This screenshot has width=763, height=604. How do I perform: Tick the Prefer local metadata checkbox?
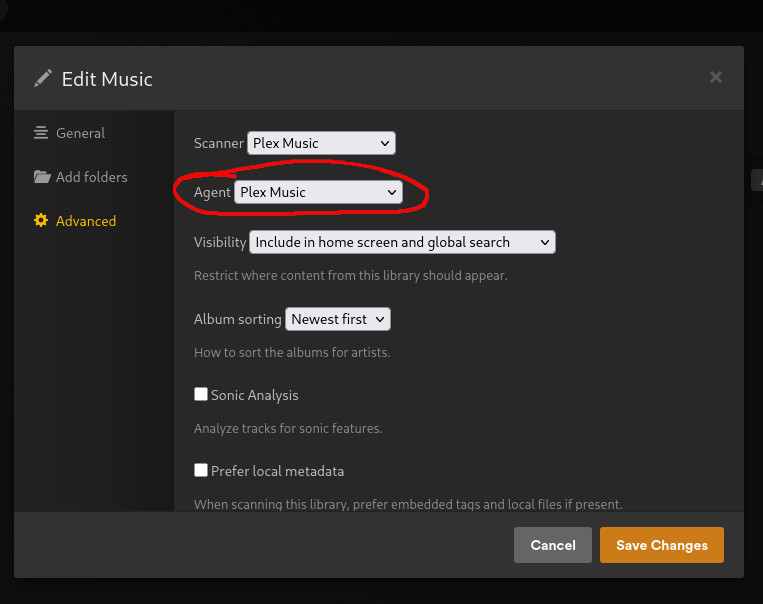[201, 470]
